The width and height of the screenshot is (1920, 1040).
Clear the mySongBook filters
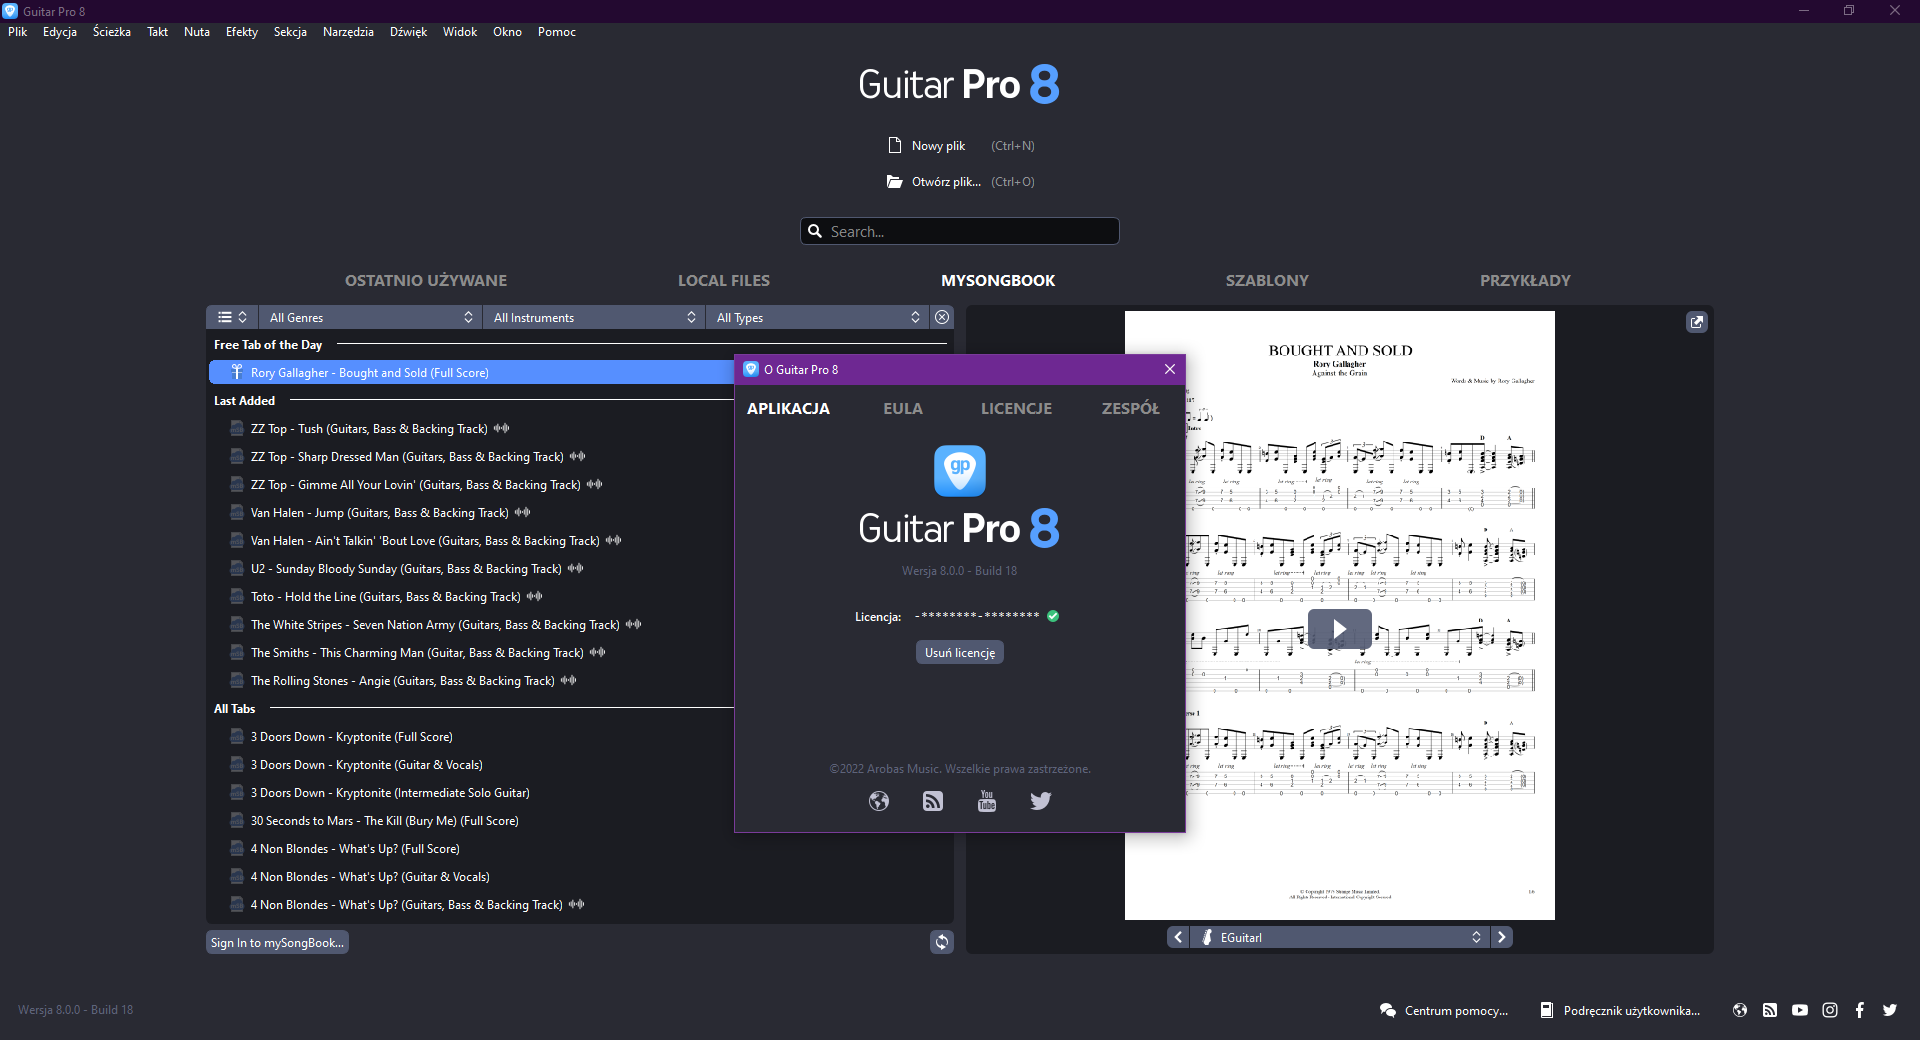[942, 317]
